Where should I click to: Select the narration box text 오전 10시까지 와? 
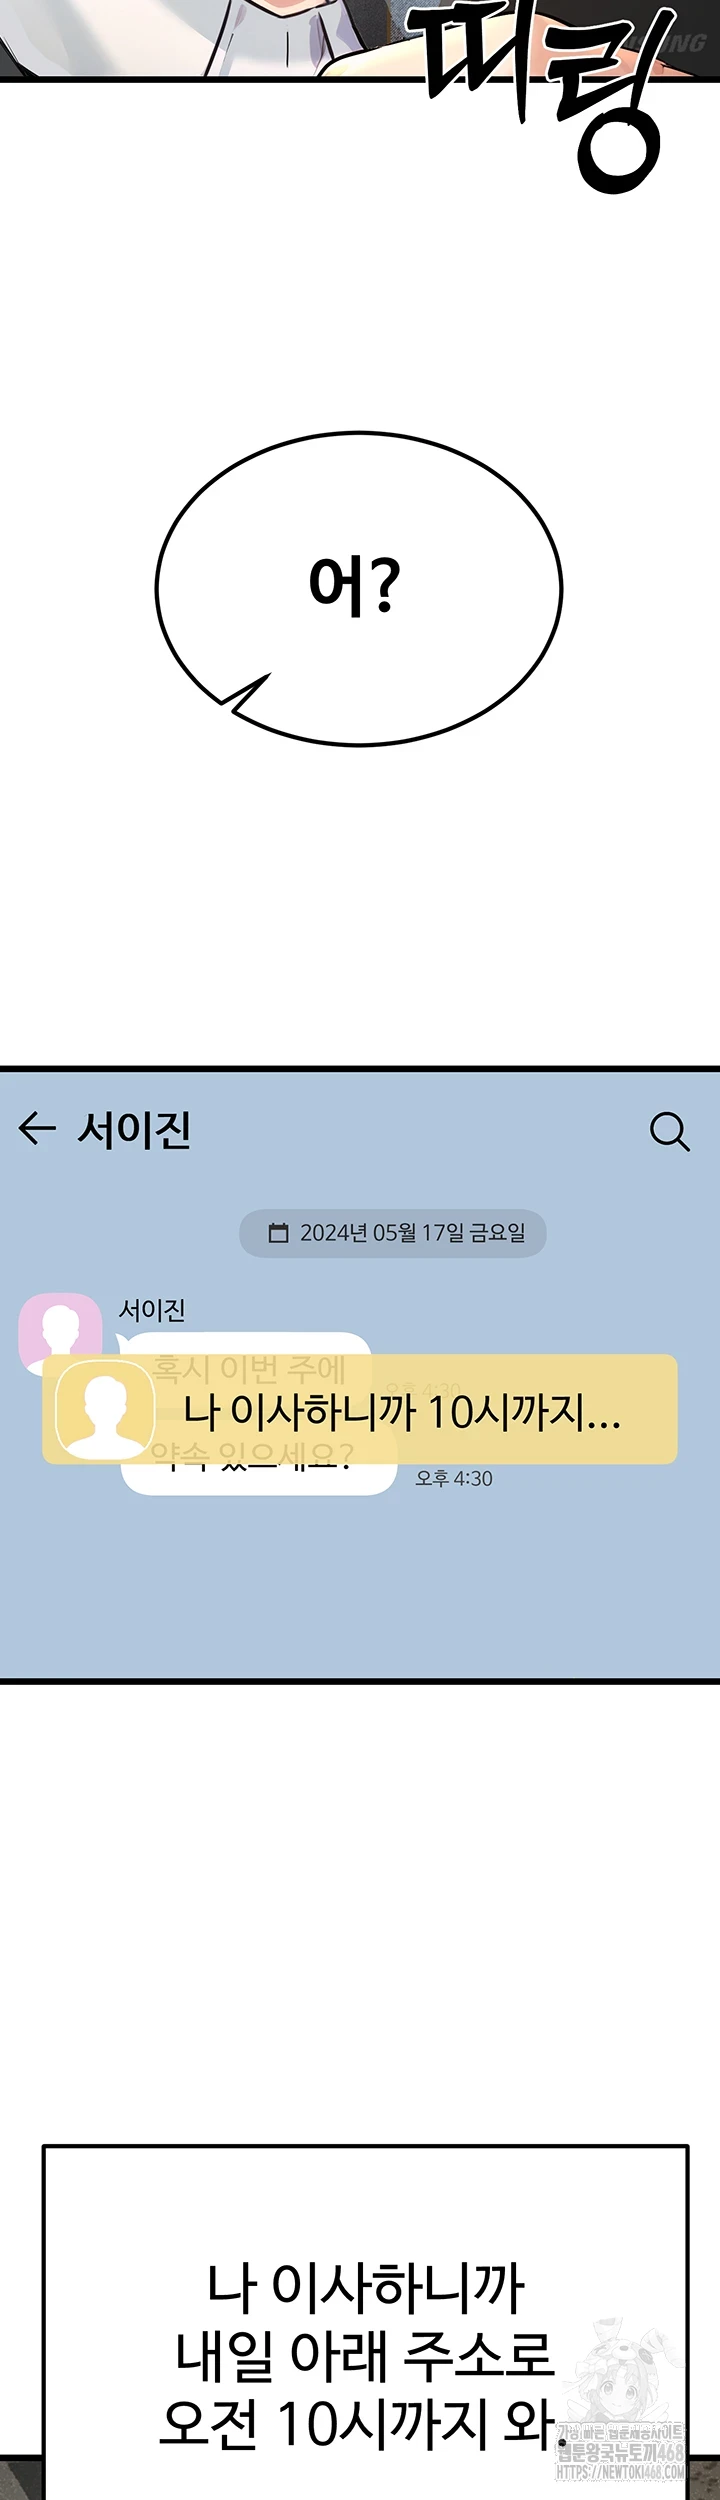(358, 2424)
